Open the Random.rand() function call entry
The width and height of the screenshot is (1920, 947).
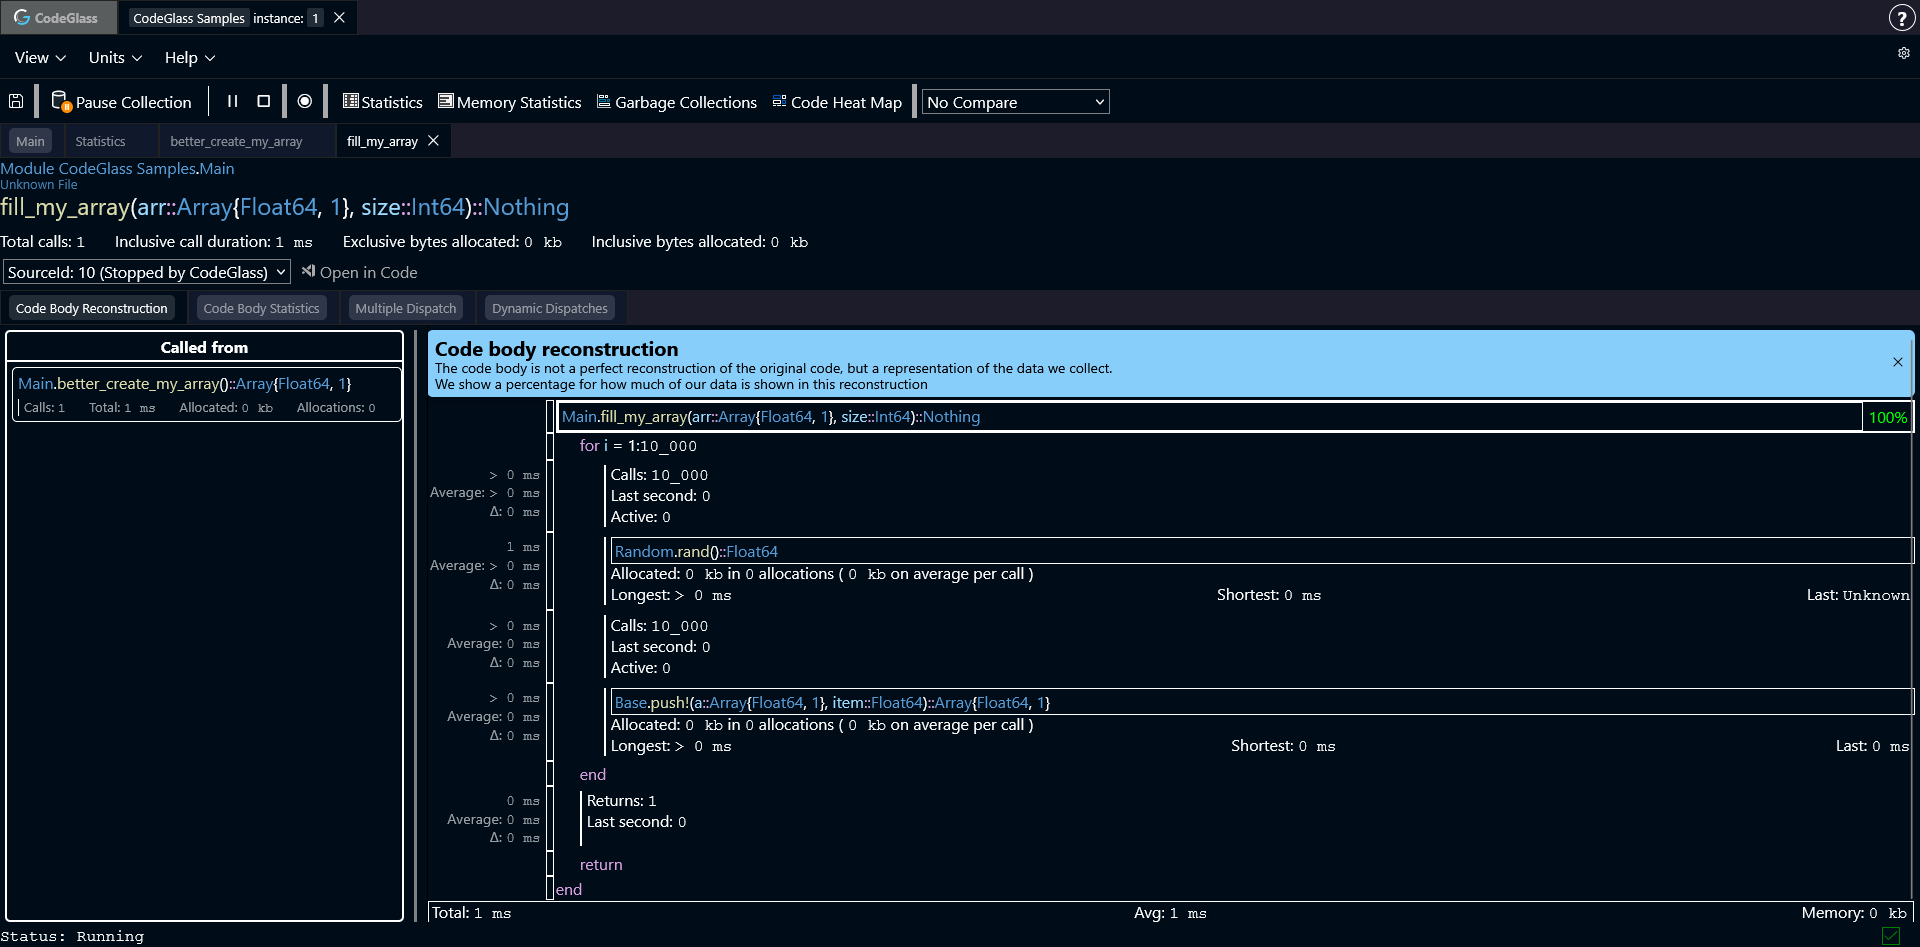pos(696,551)
